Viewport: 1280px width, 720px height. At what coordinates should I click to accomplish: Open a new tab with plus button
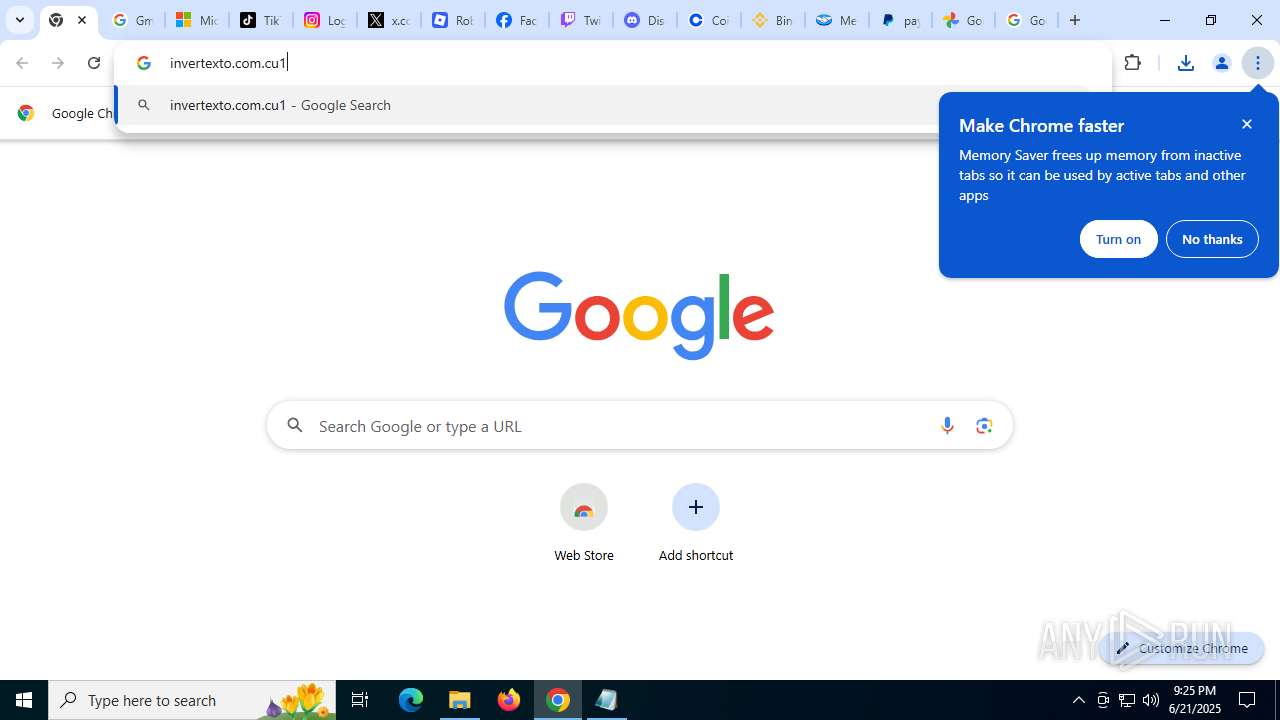[x=1075, y=20]
